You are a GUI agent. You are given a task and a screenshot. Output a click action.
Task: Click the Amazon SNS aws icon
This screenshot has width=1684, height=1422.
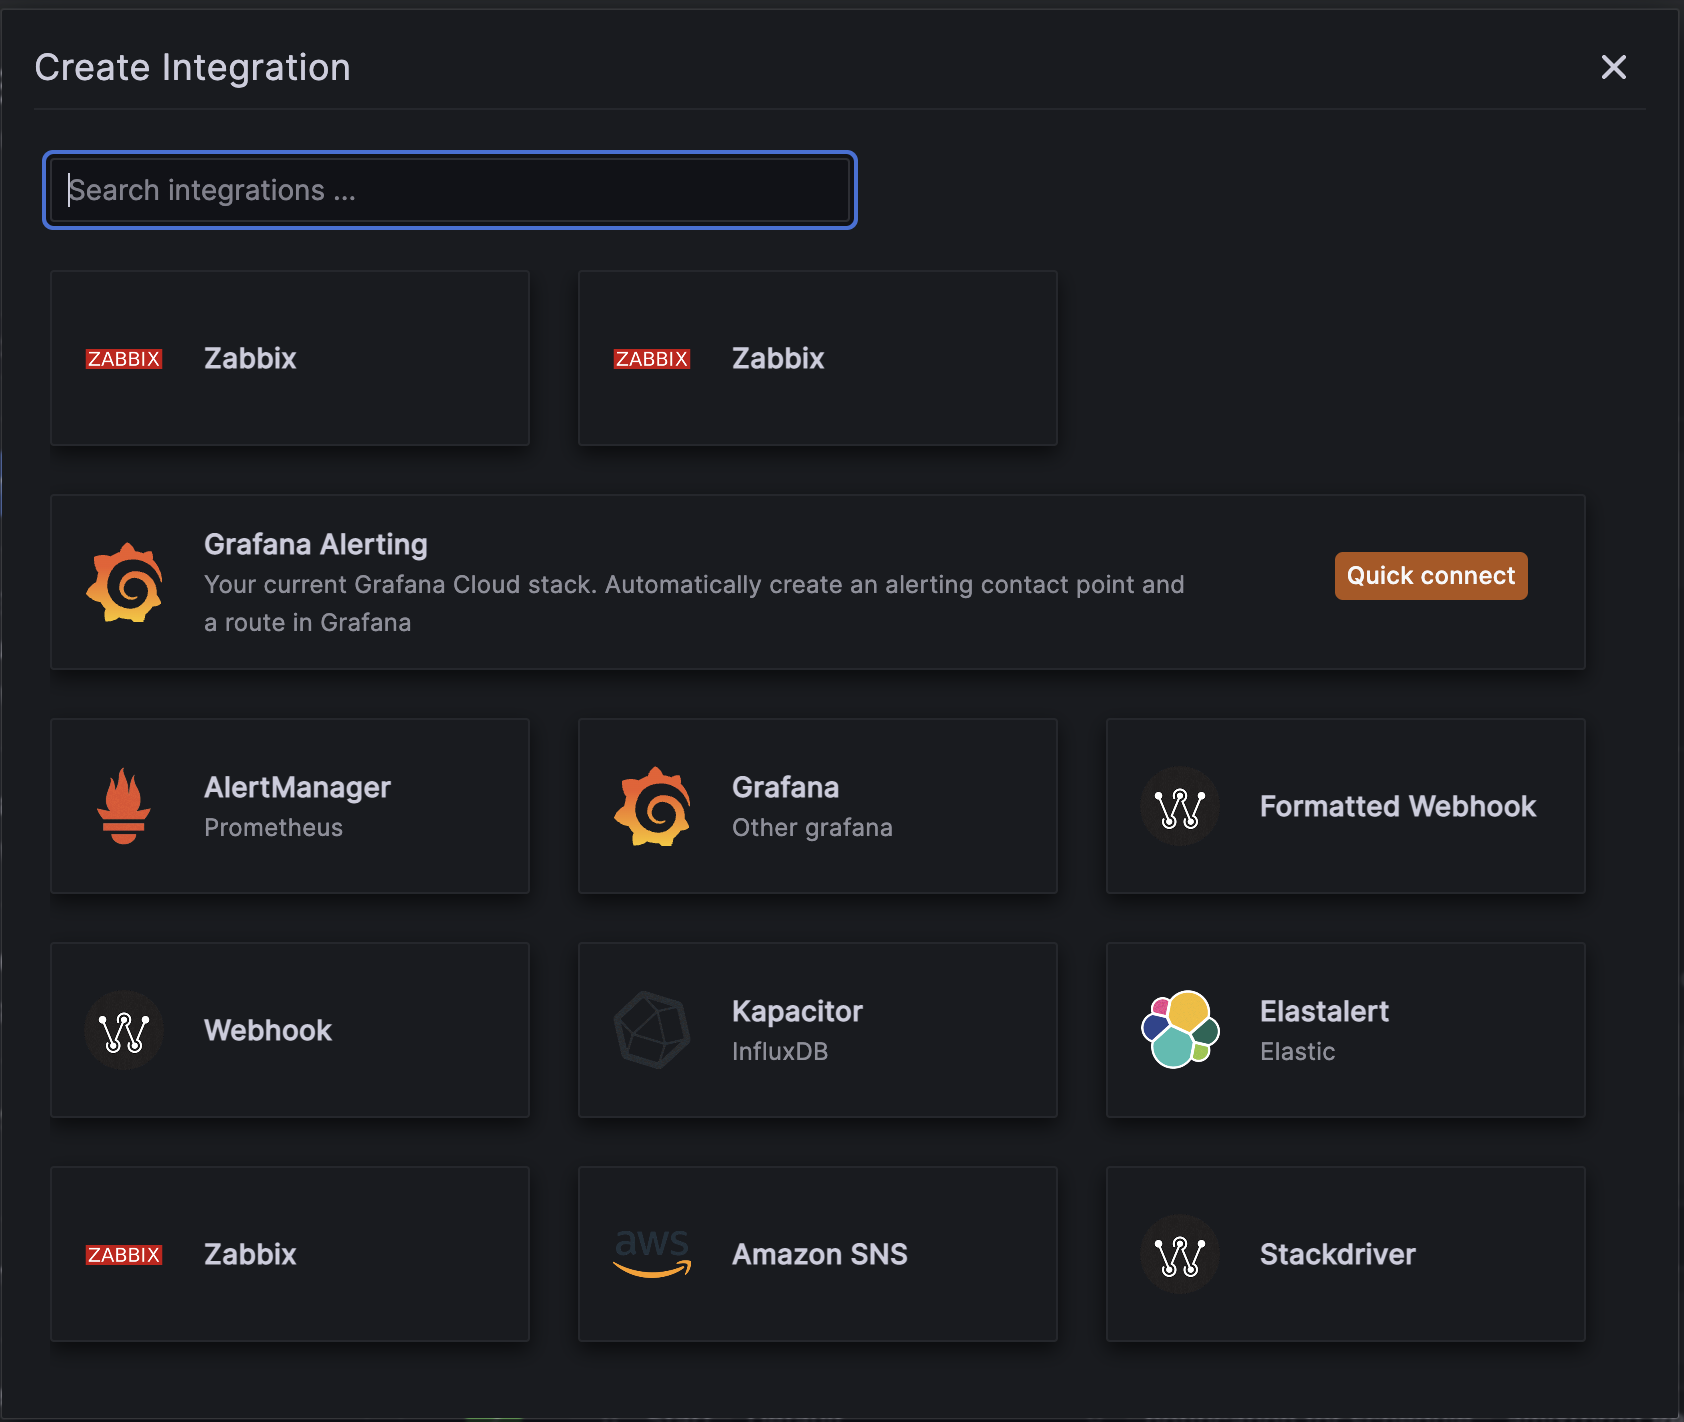(x=653, y=1254)
